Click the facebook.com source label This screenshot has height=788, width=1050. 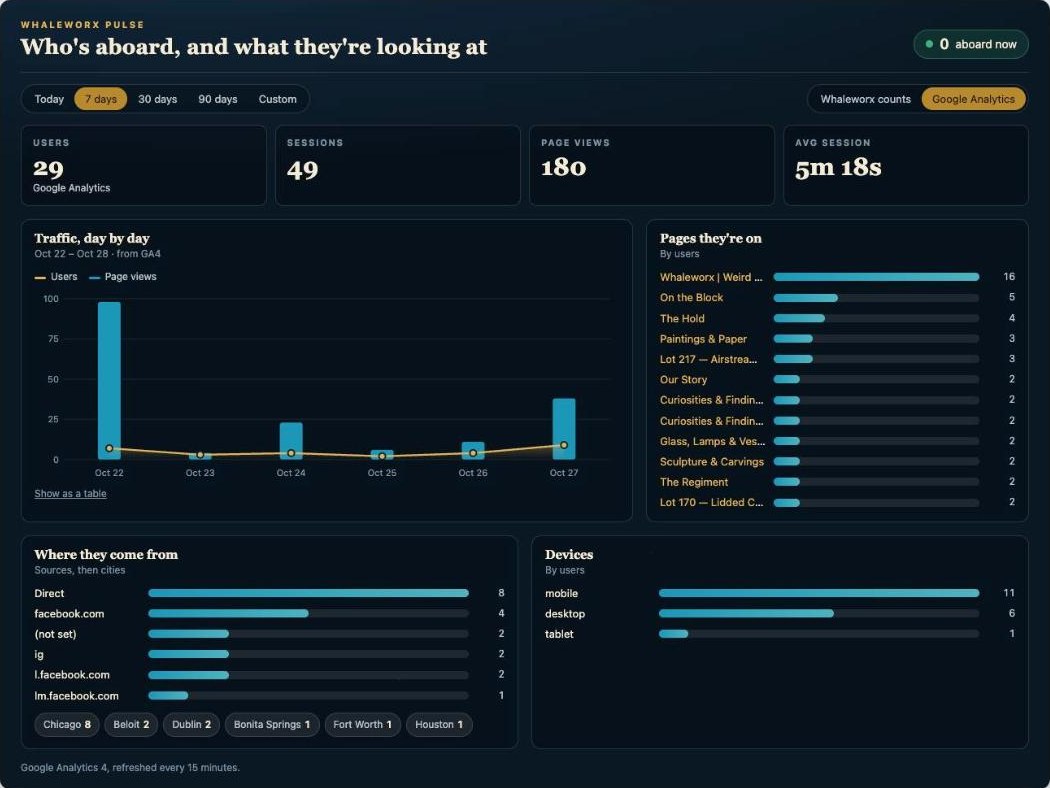tap(69, 613)
